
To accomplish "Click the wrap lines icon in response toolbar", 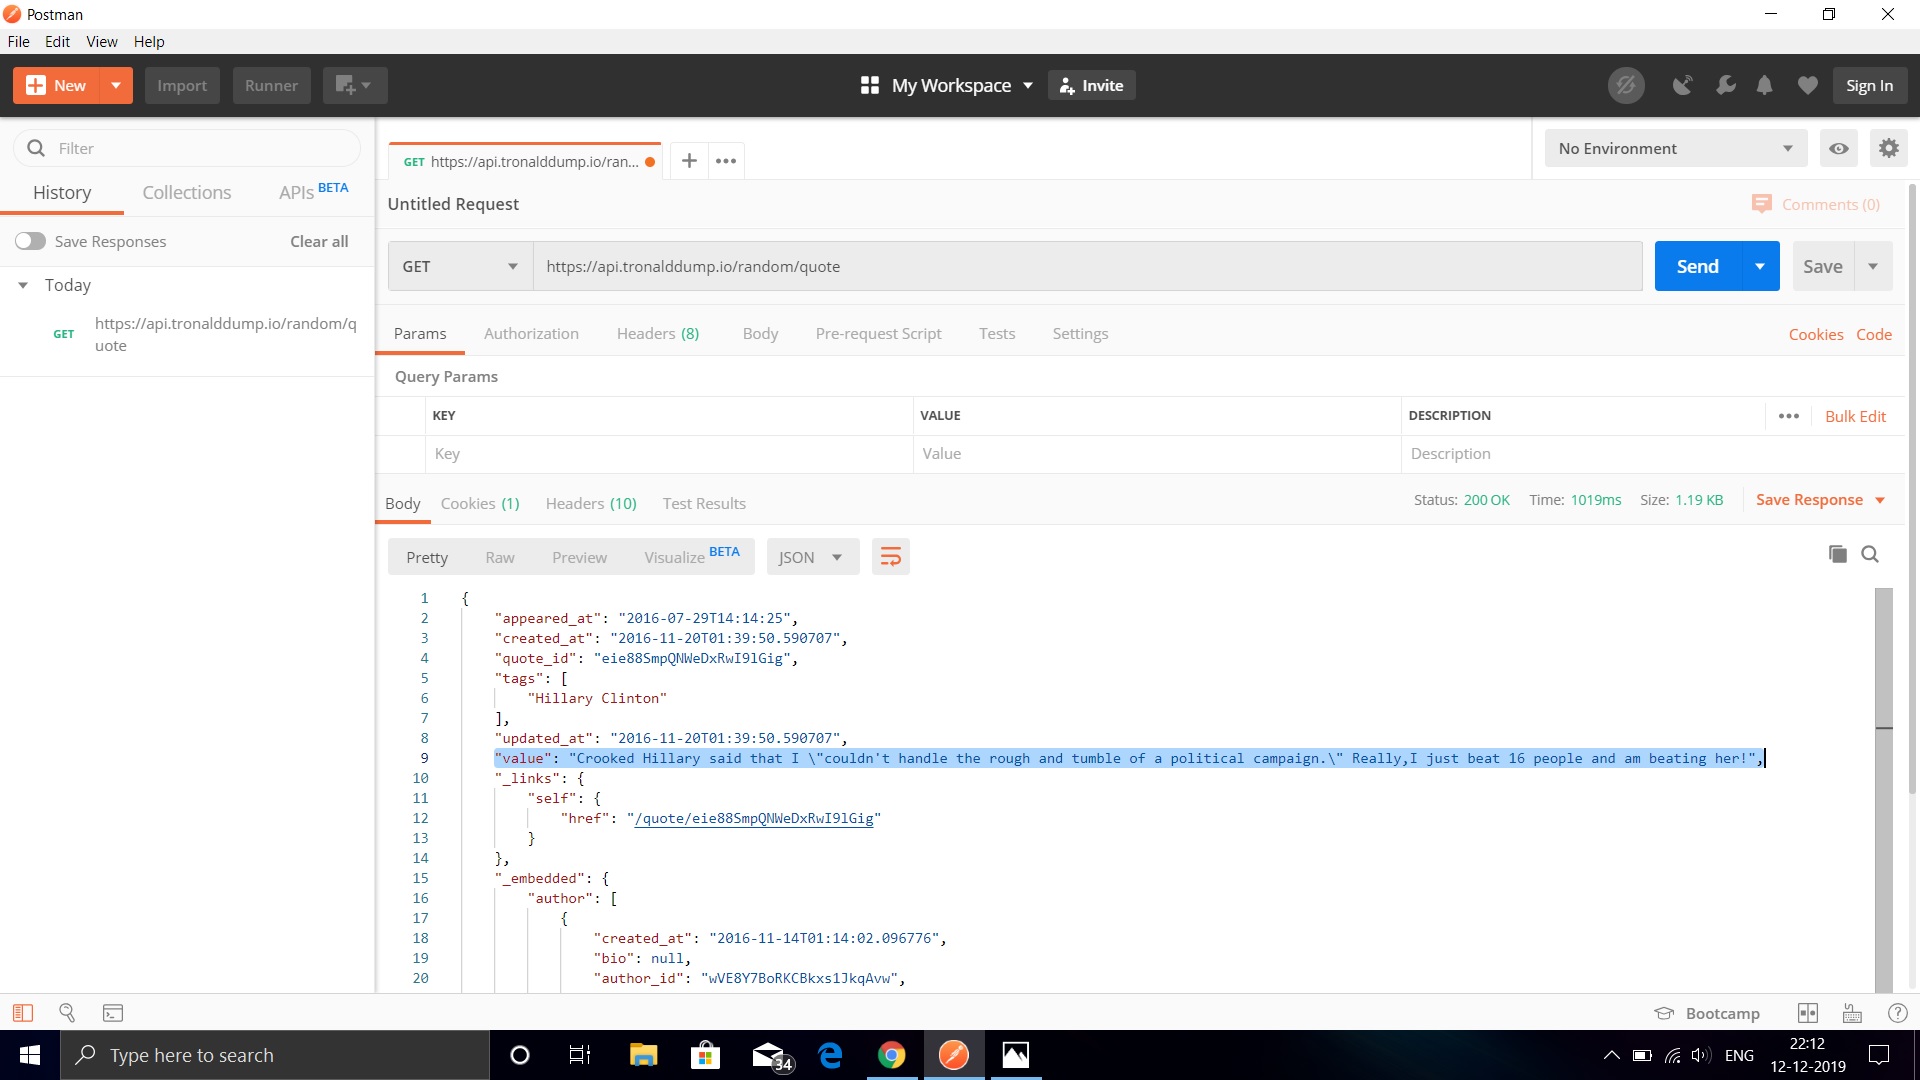I will tap(890, 557).
